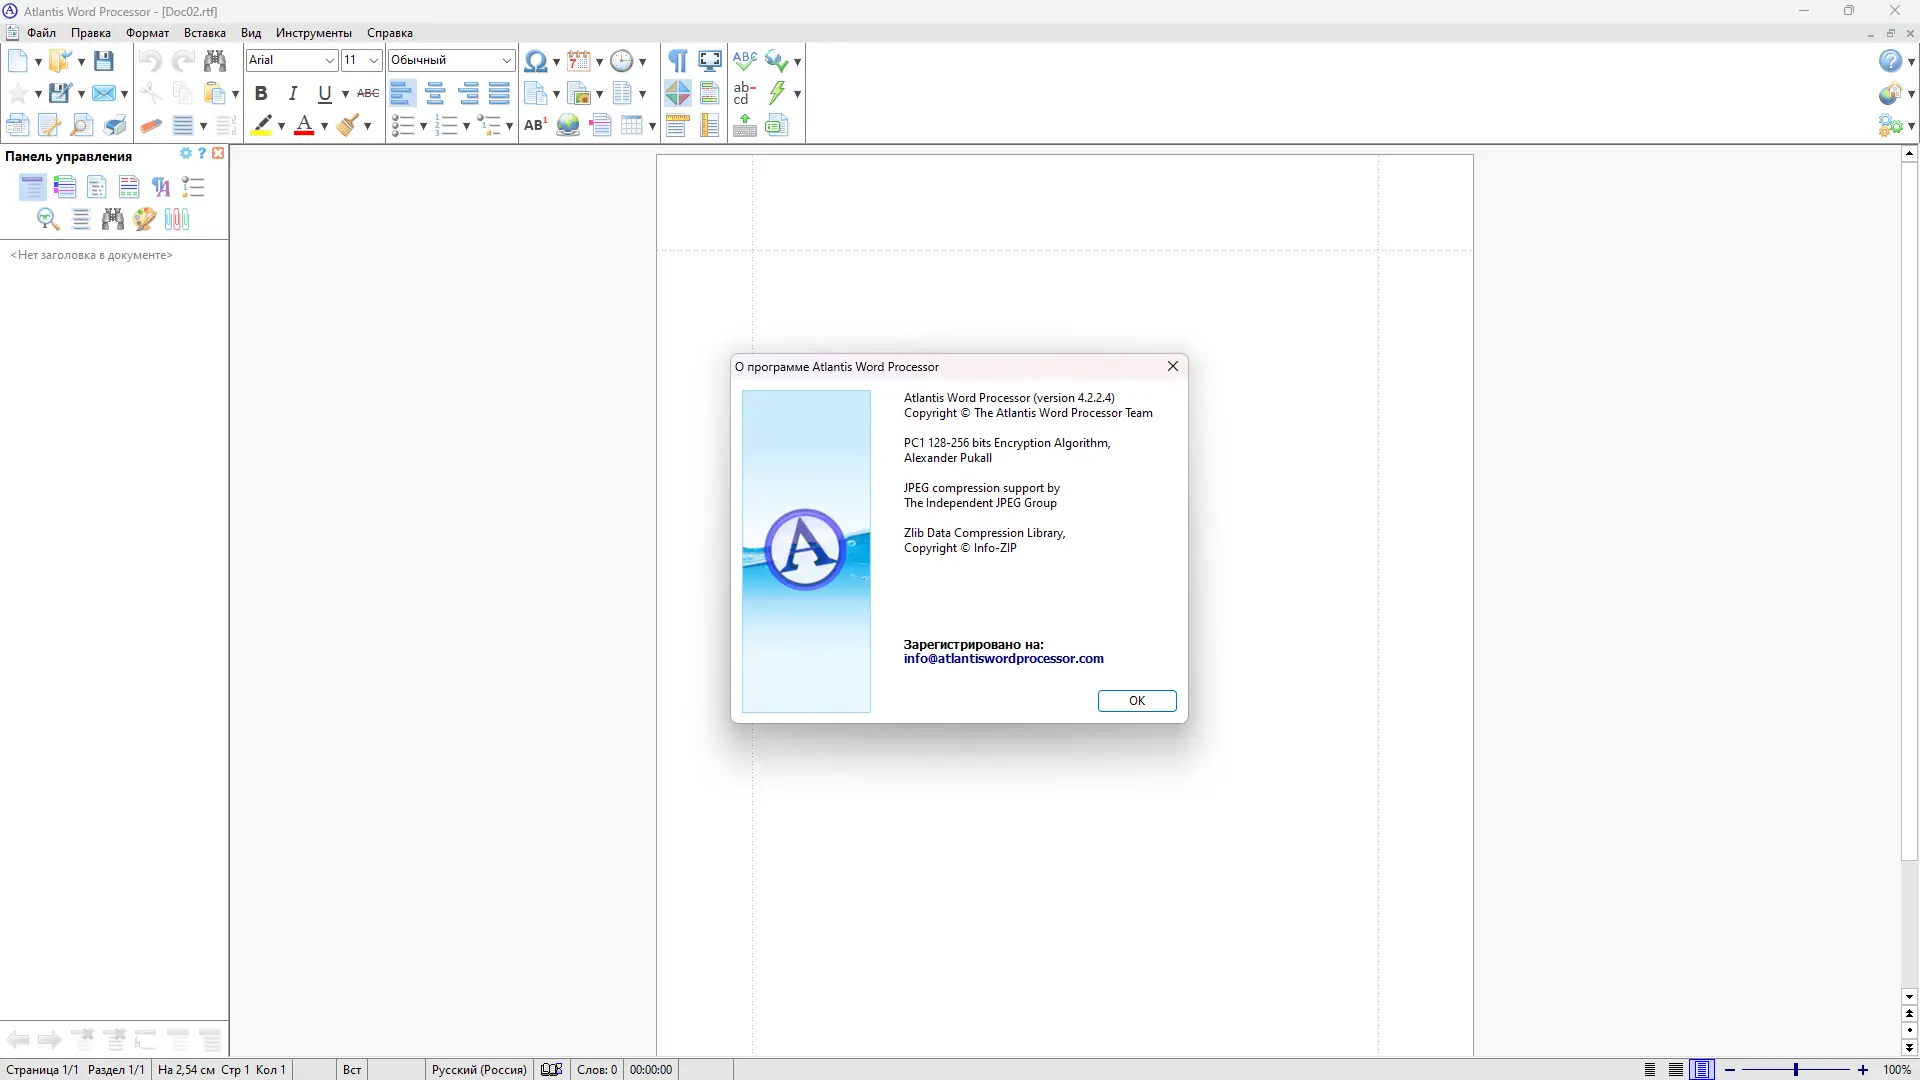Click the spellcheck ABC checkmark icon
The width and height of the screenshot is (1920, 1080).
(744, 61)
